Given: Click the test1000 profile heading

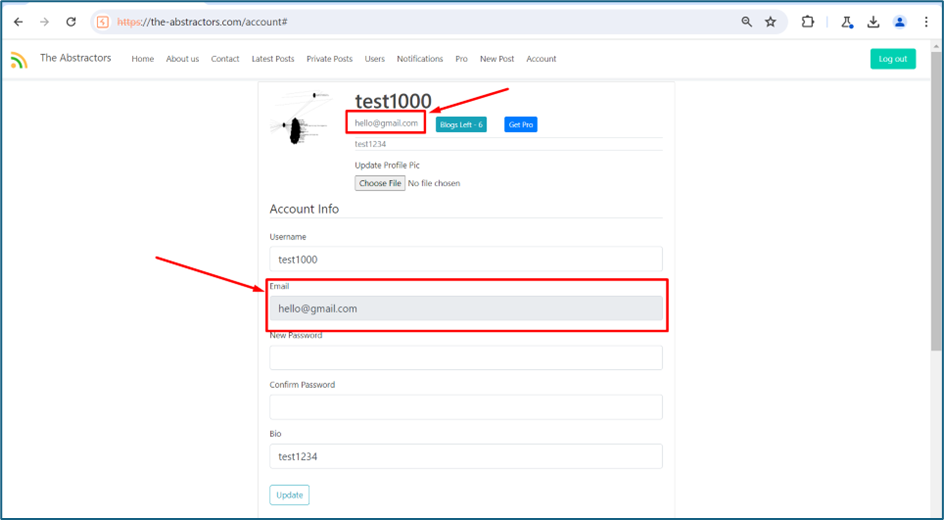Looking at the screenshot, I should pyautogui.click(x=393, y=101).
